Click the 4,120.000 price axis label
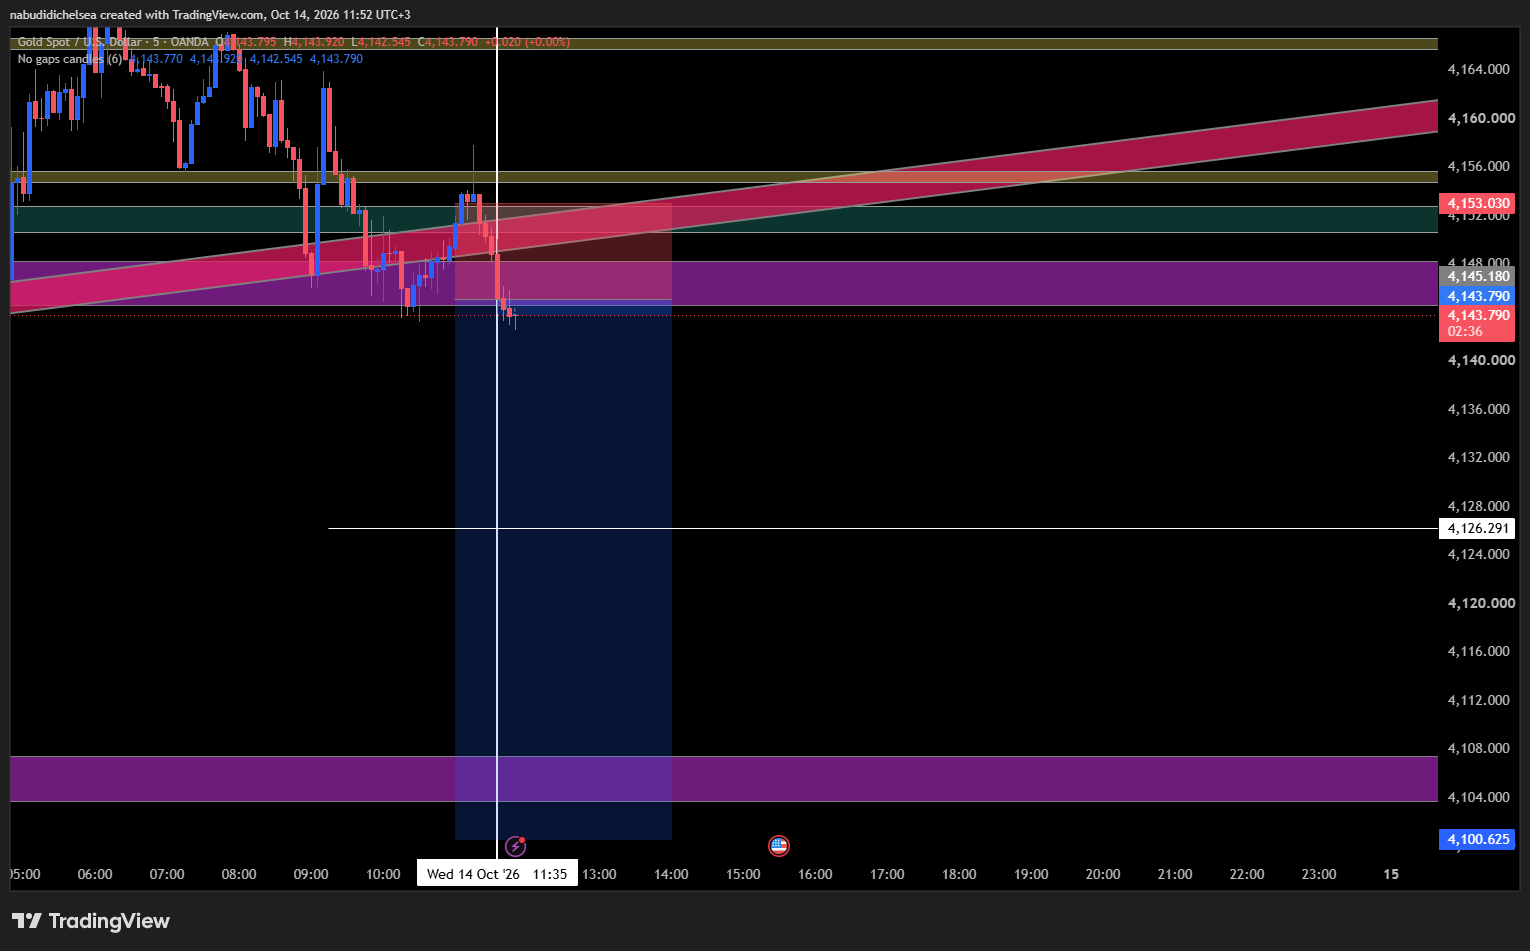The image size is (1530, 951). click(1481, 603)
